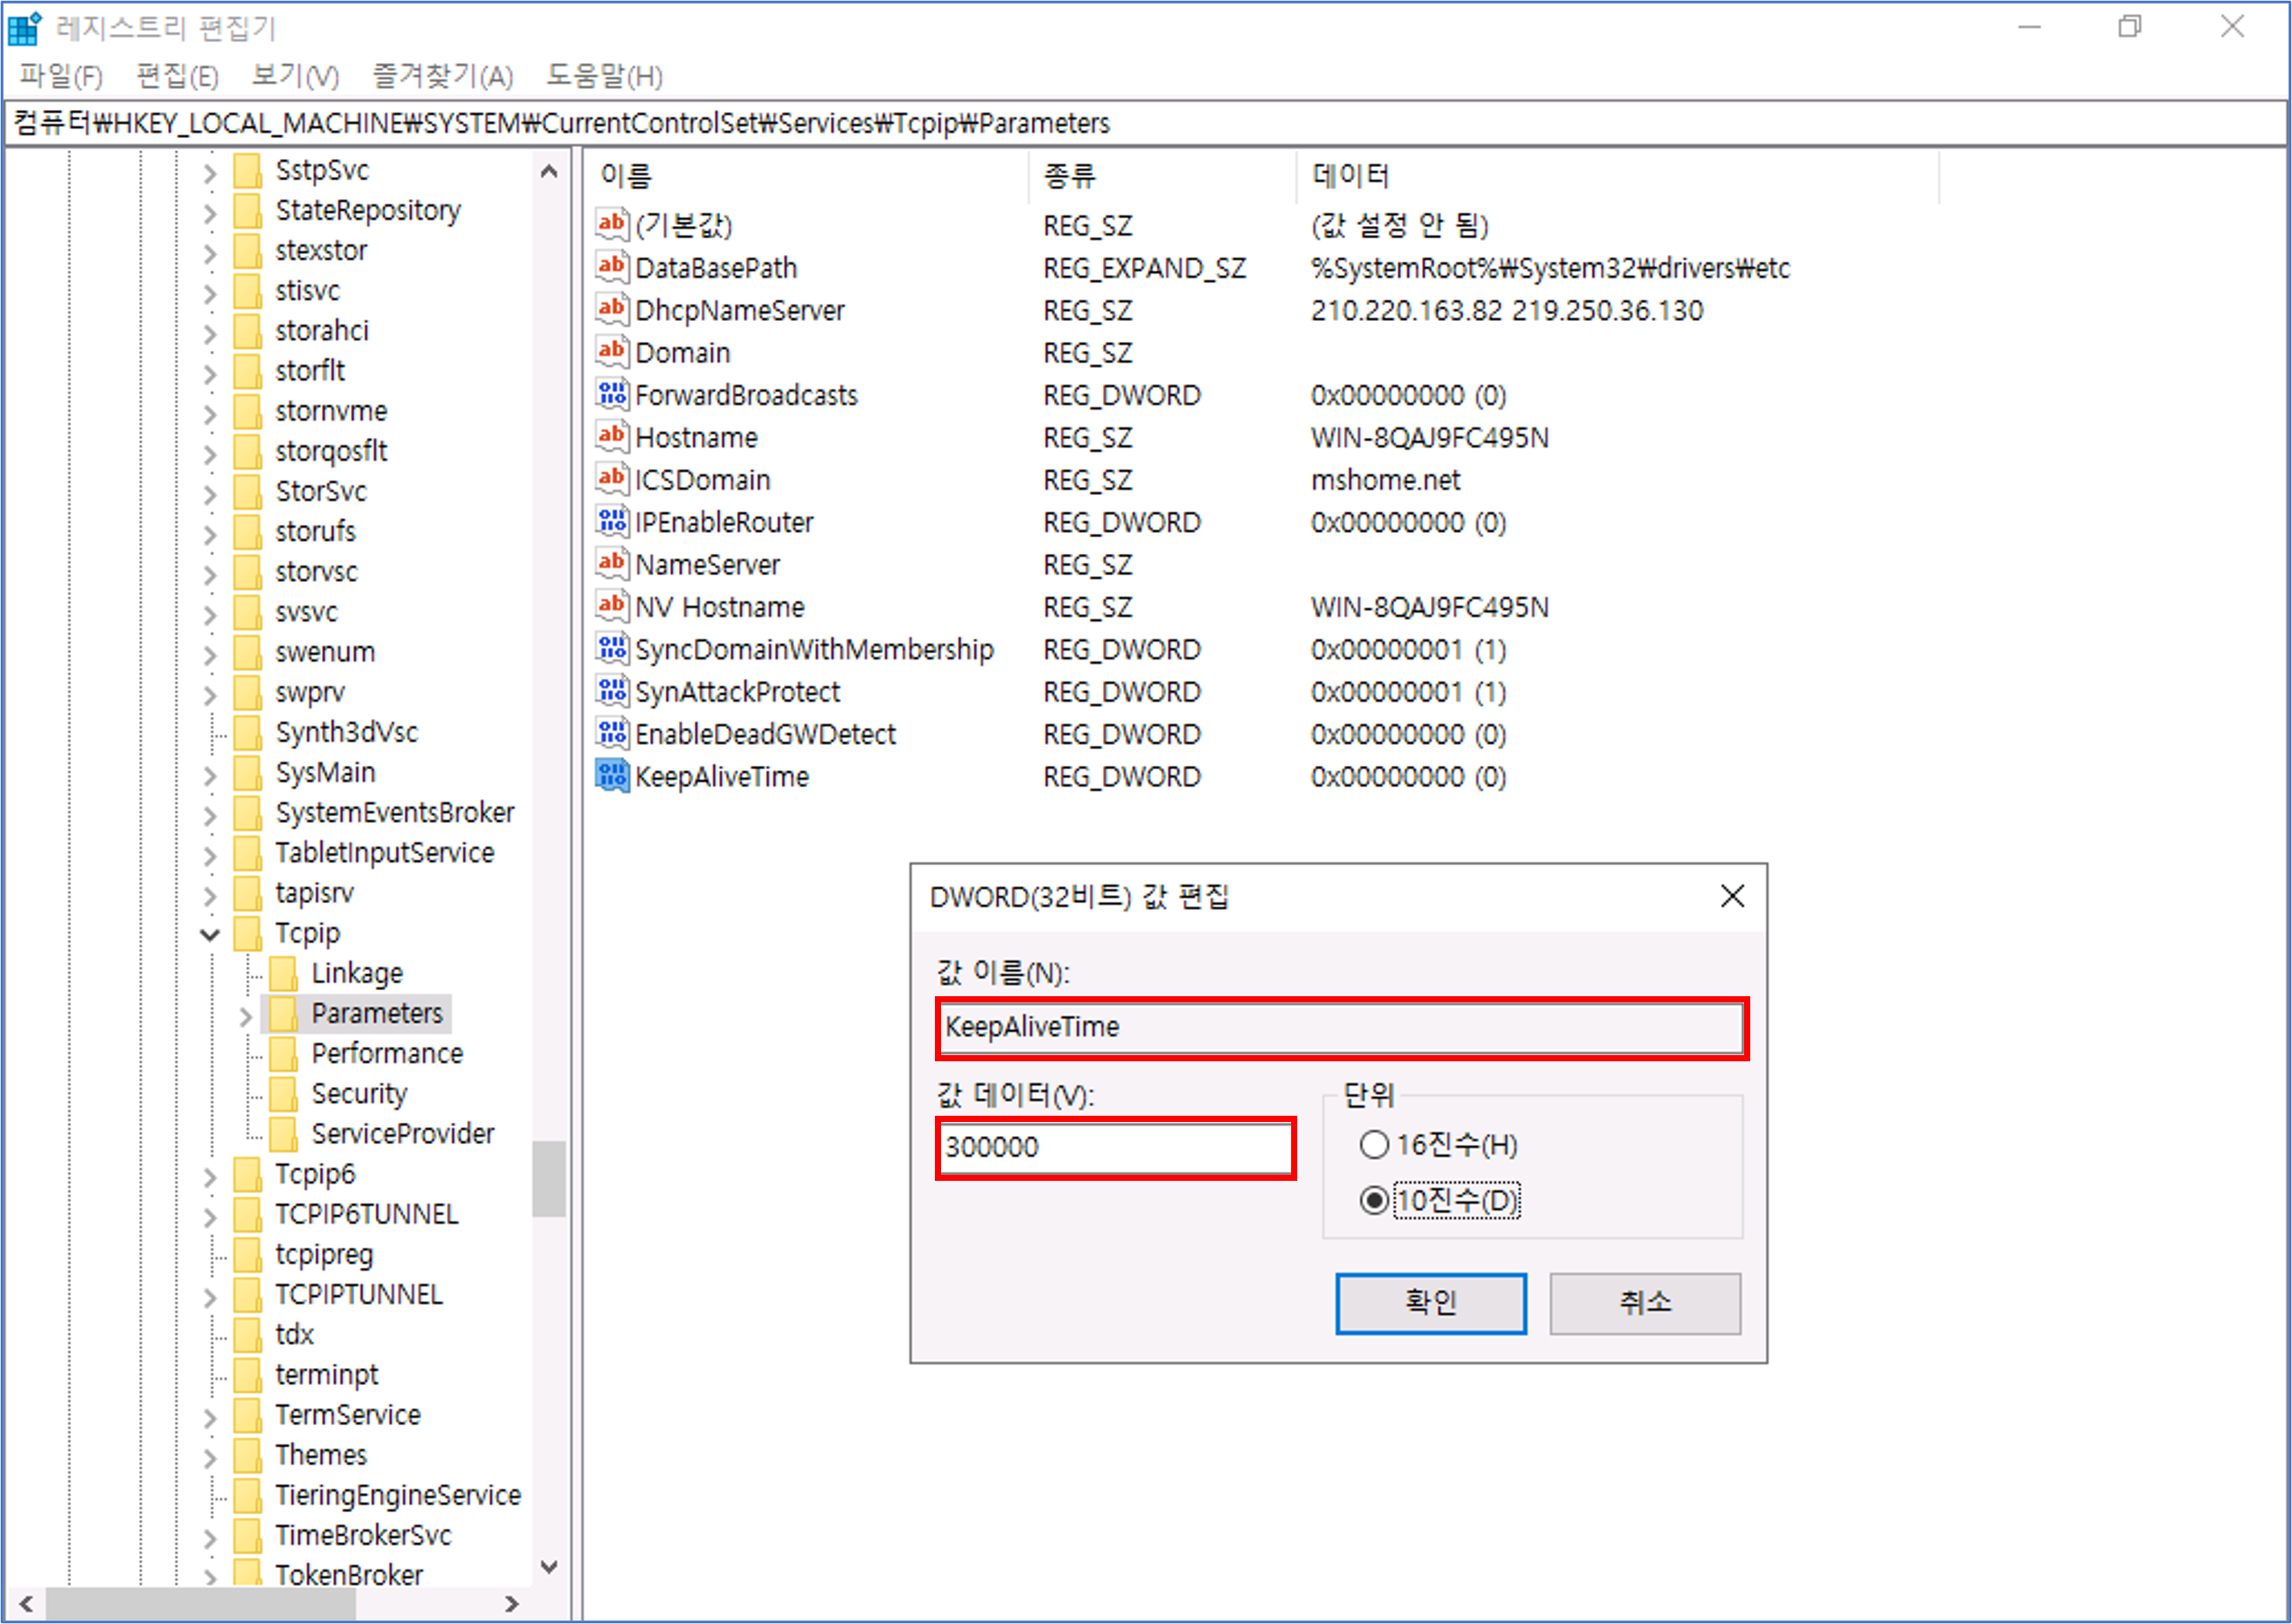This screenshot has height=1624, width=2292.
Task: Close the DWORD edit dialog
Action: tap(1732, 896)
